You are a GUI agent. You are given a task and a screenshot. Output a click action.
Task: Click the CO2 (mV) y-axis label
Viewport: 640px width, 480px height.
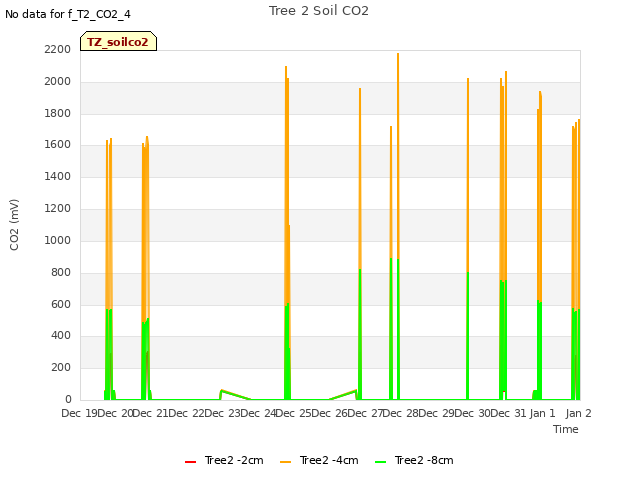point(14,225)
